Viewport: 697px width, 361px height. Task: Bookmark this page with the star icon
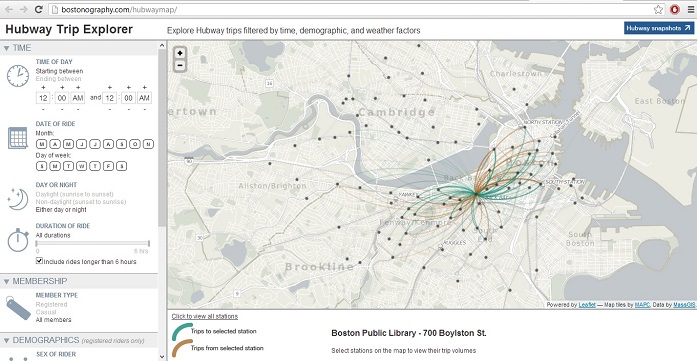pyautogui.click(x=658, y=9)
